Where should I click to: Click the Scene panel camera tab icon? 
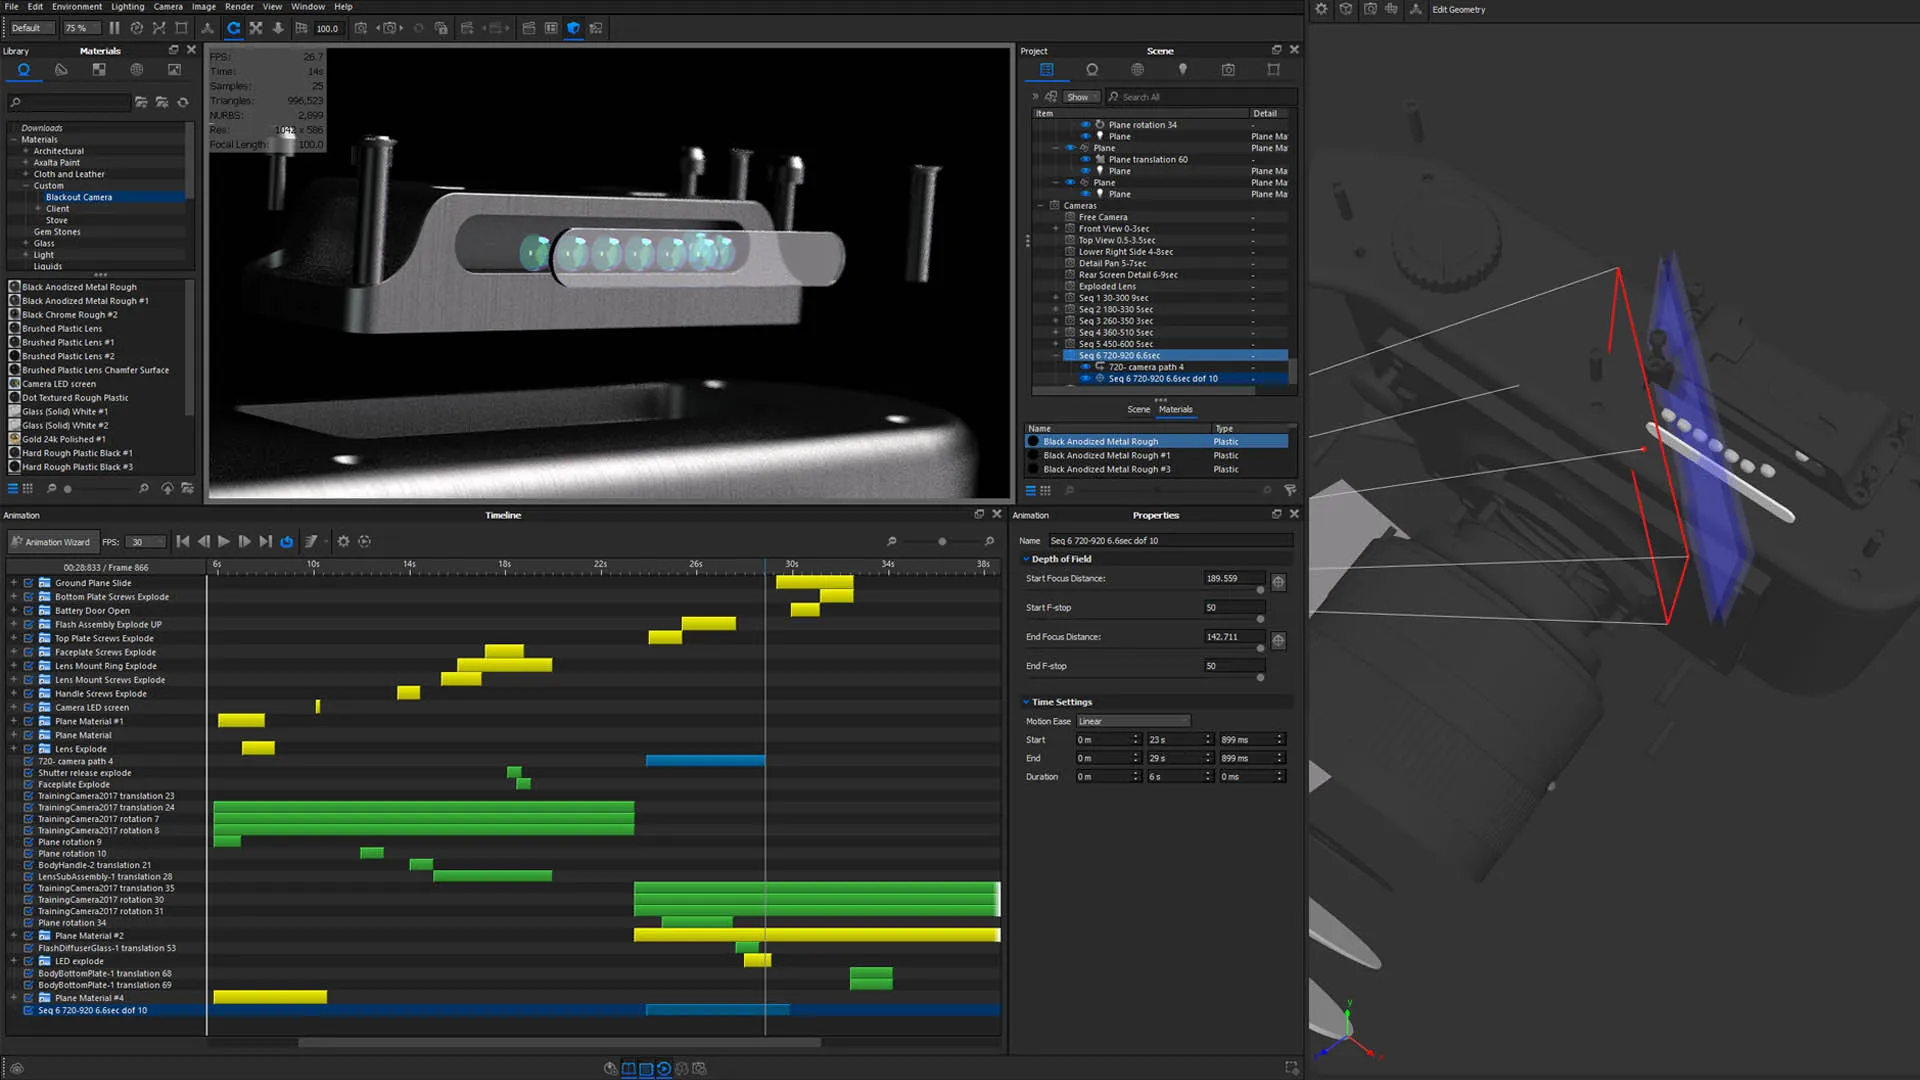1228,70
